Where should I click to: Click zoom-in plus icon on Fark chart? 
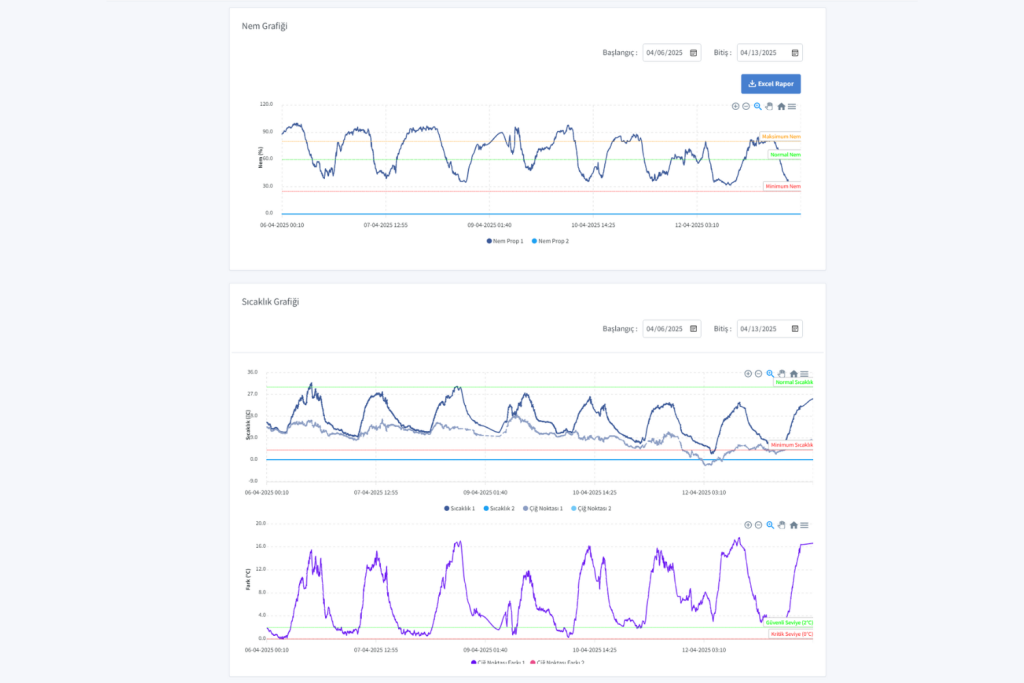coord(747,524)
